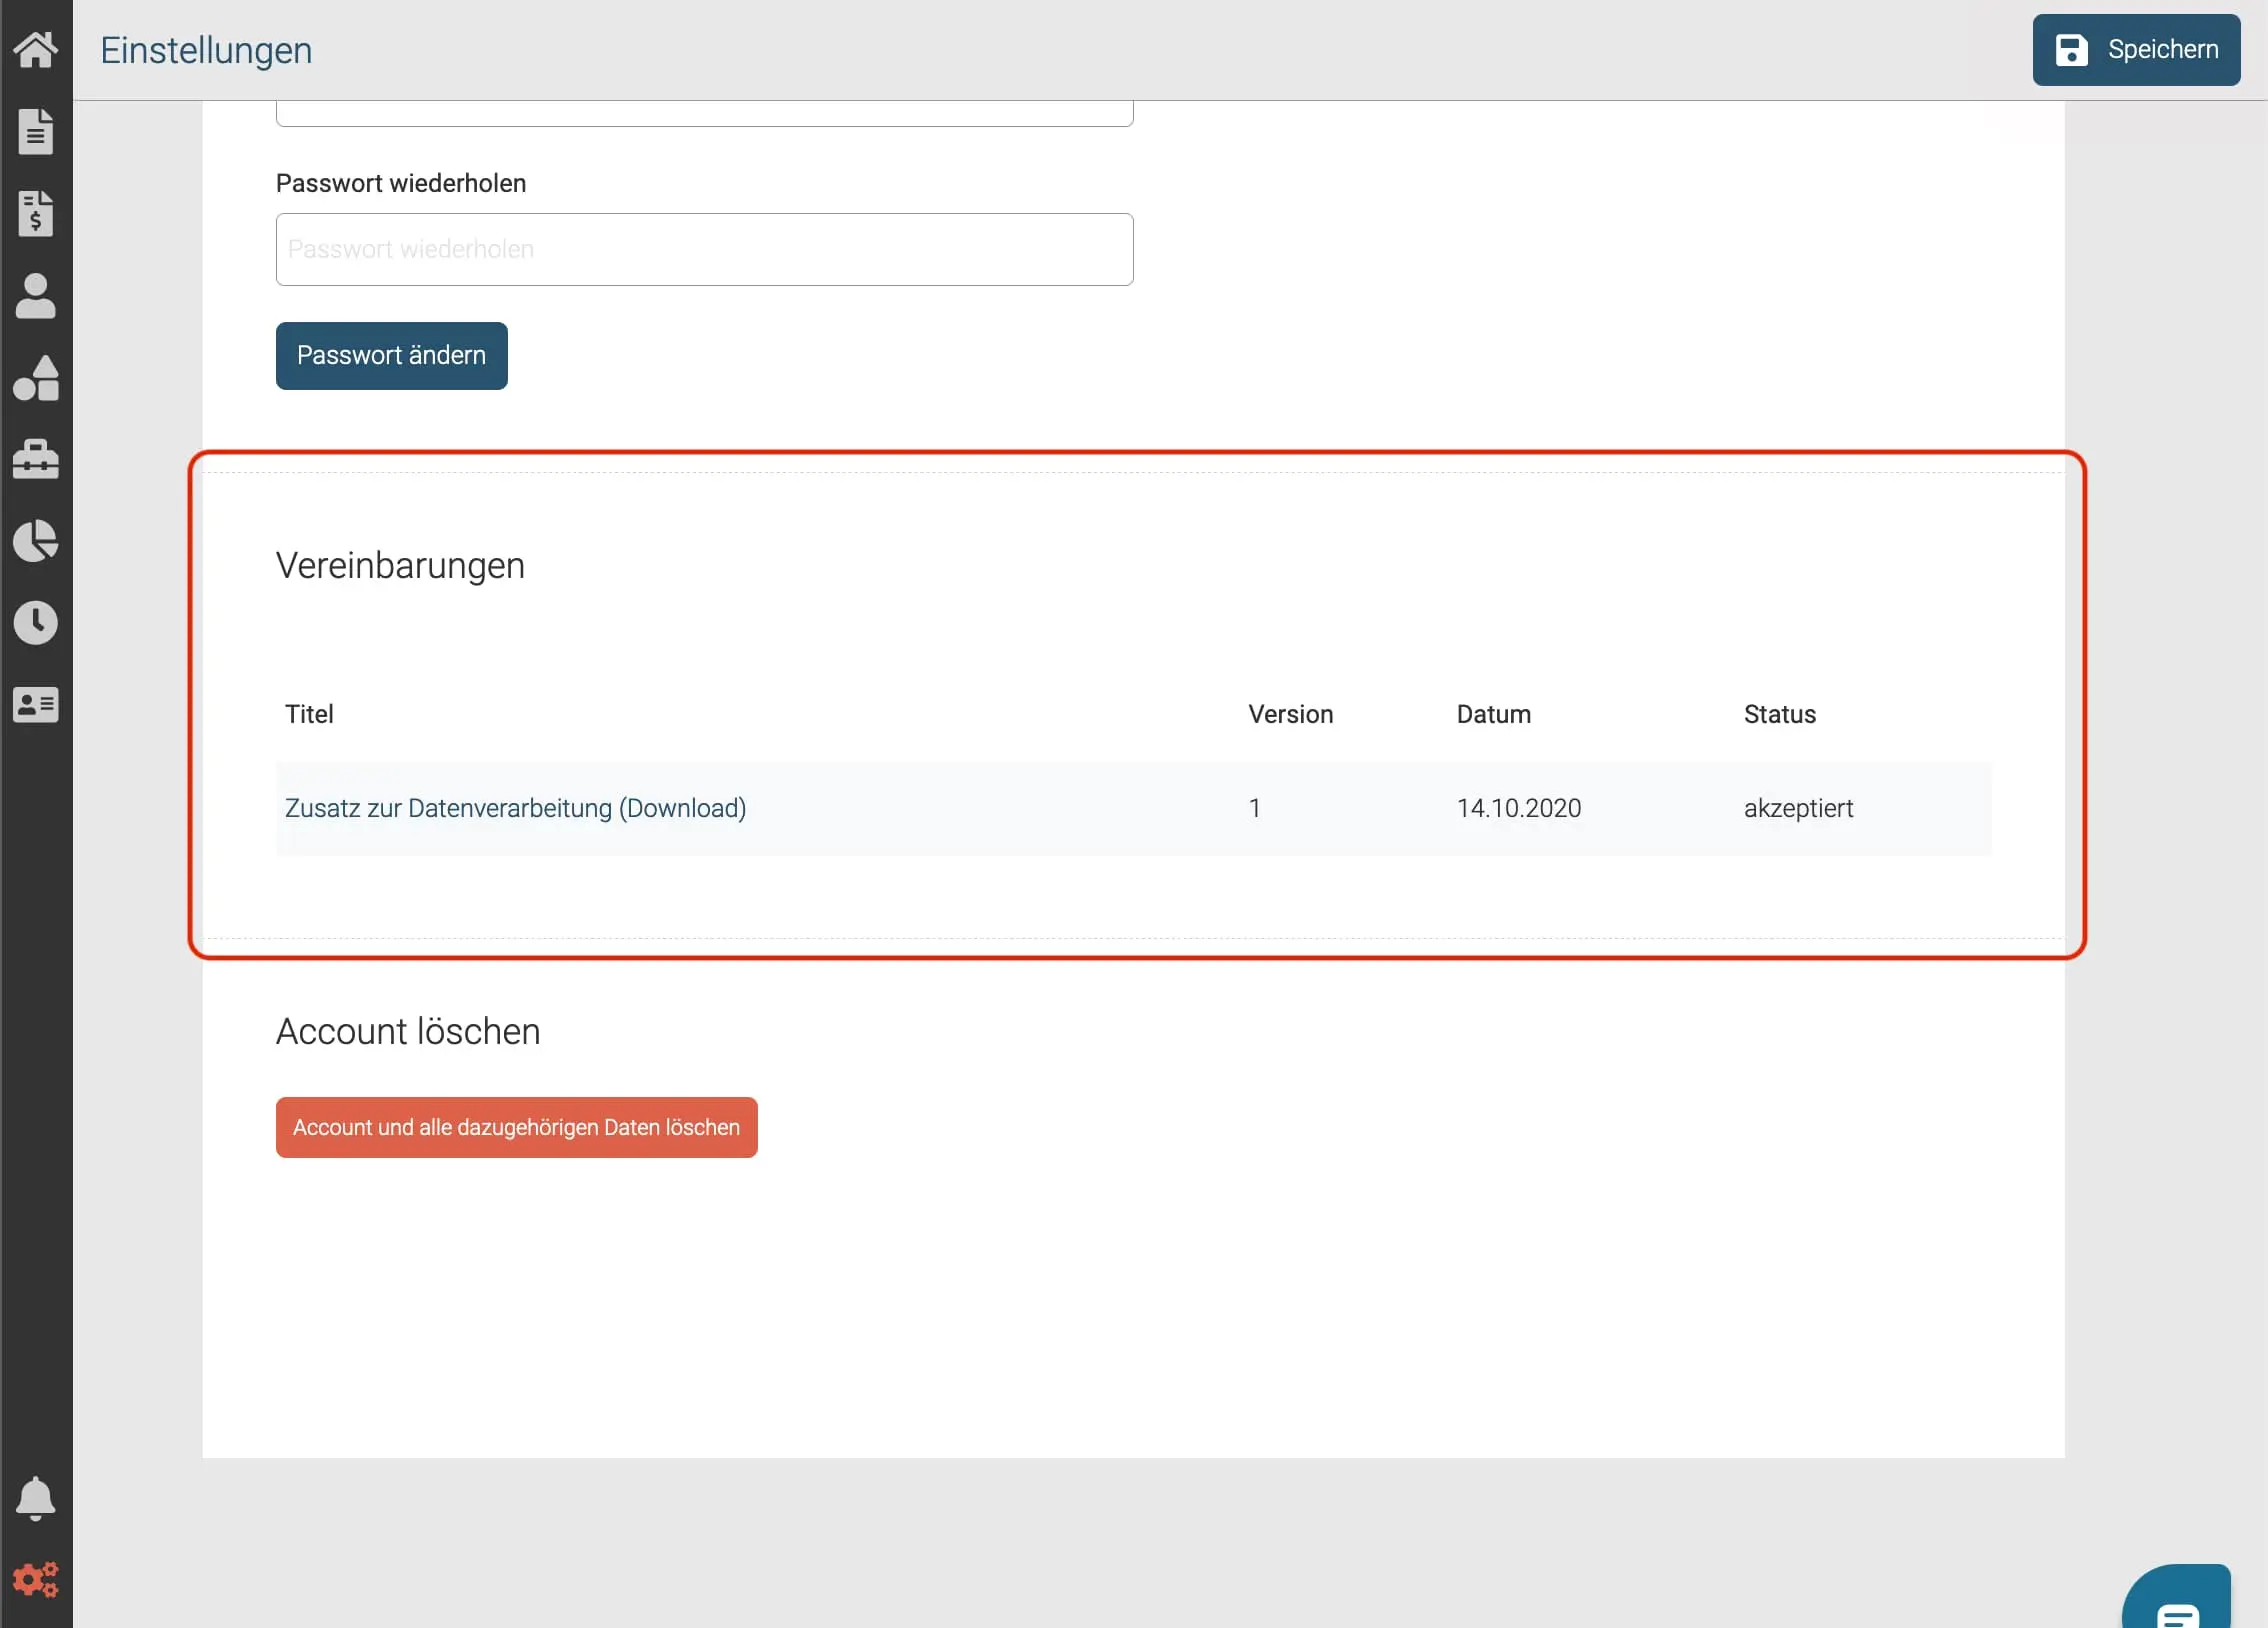This screenshot has width=2268, height=1628.
Task: Open the shapes products icon
Action: 36,378
